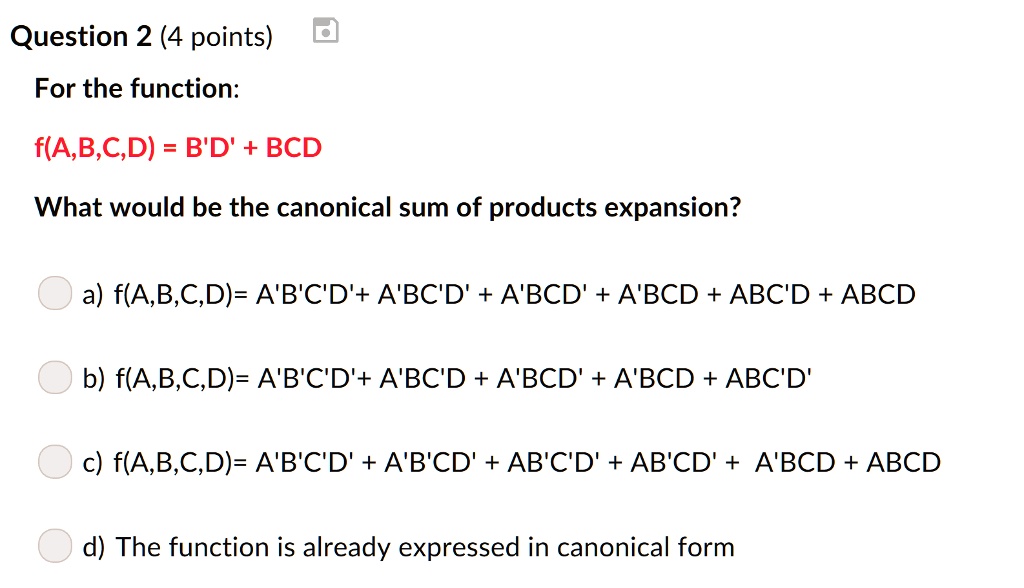This screenshot has height=588, width=1024.
Task: Select radio button for answer a
Action: [x=55, y=293]
